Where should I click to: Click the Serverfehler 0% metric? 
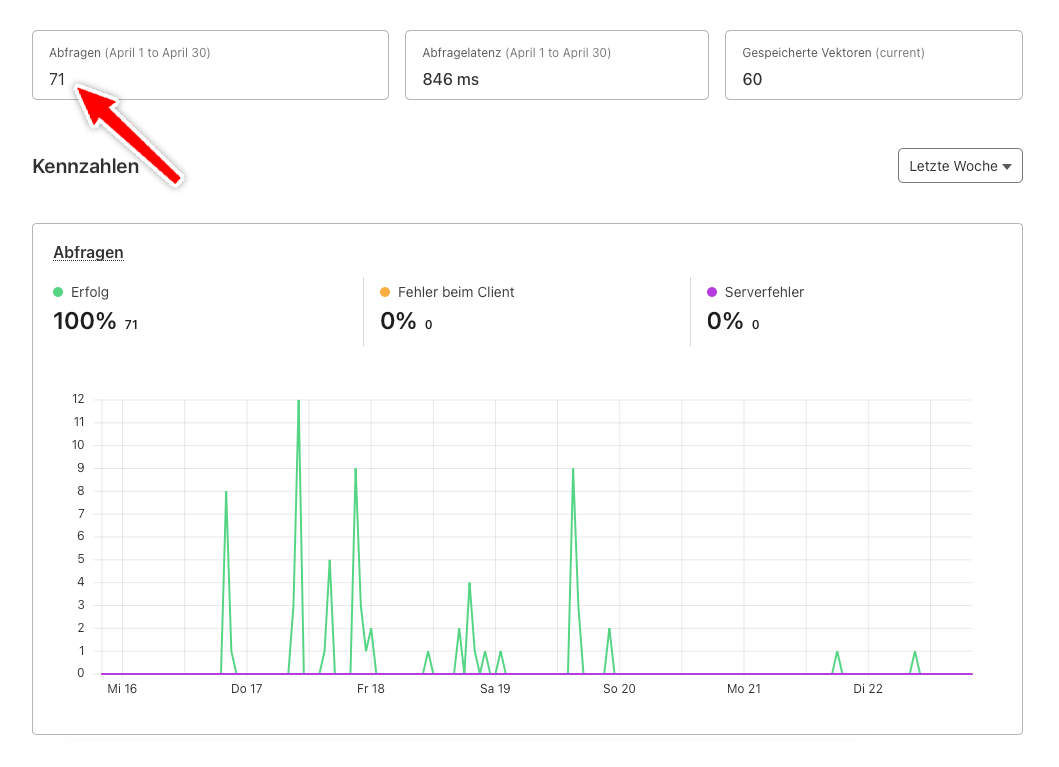(725, 321)
